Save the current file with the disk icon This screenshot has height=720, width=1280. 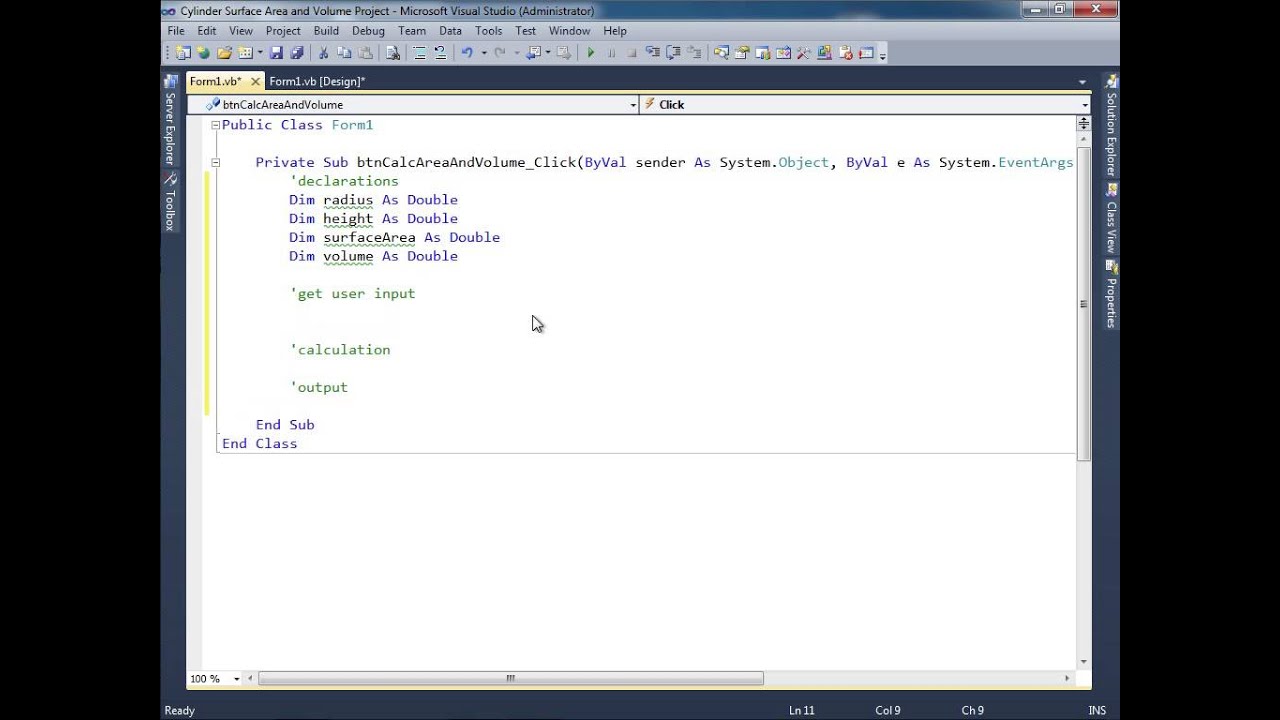pyautogui.click(x=276, y=52)
